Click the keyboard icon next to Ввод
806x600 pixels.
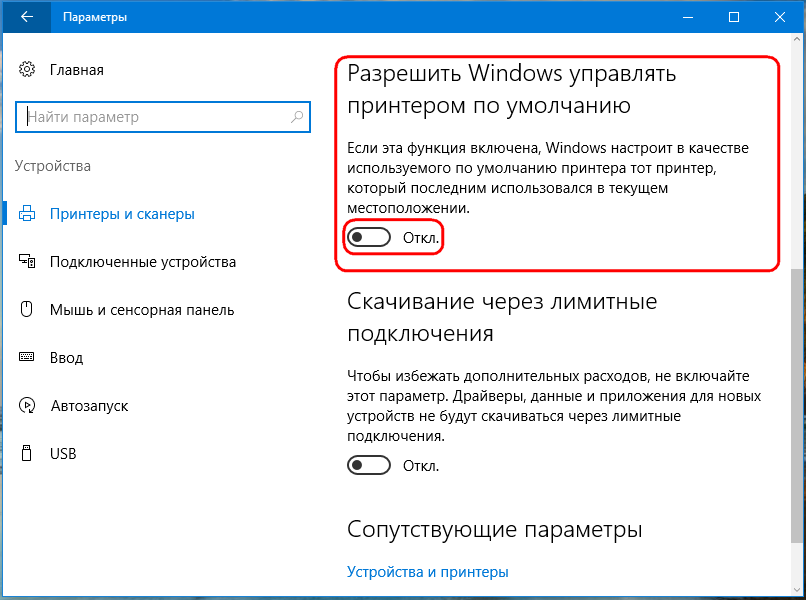coord(27,357)
